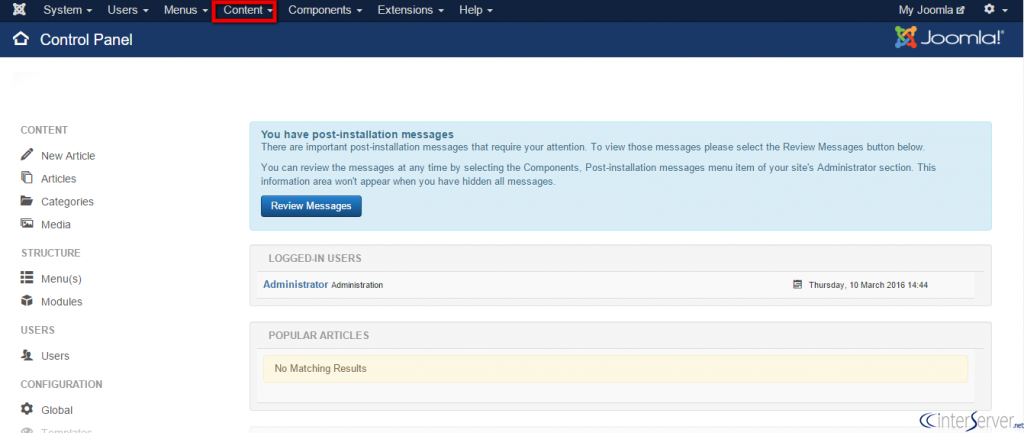Click the Joomla logo icon in top bar

coord(20,10)
